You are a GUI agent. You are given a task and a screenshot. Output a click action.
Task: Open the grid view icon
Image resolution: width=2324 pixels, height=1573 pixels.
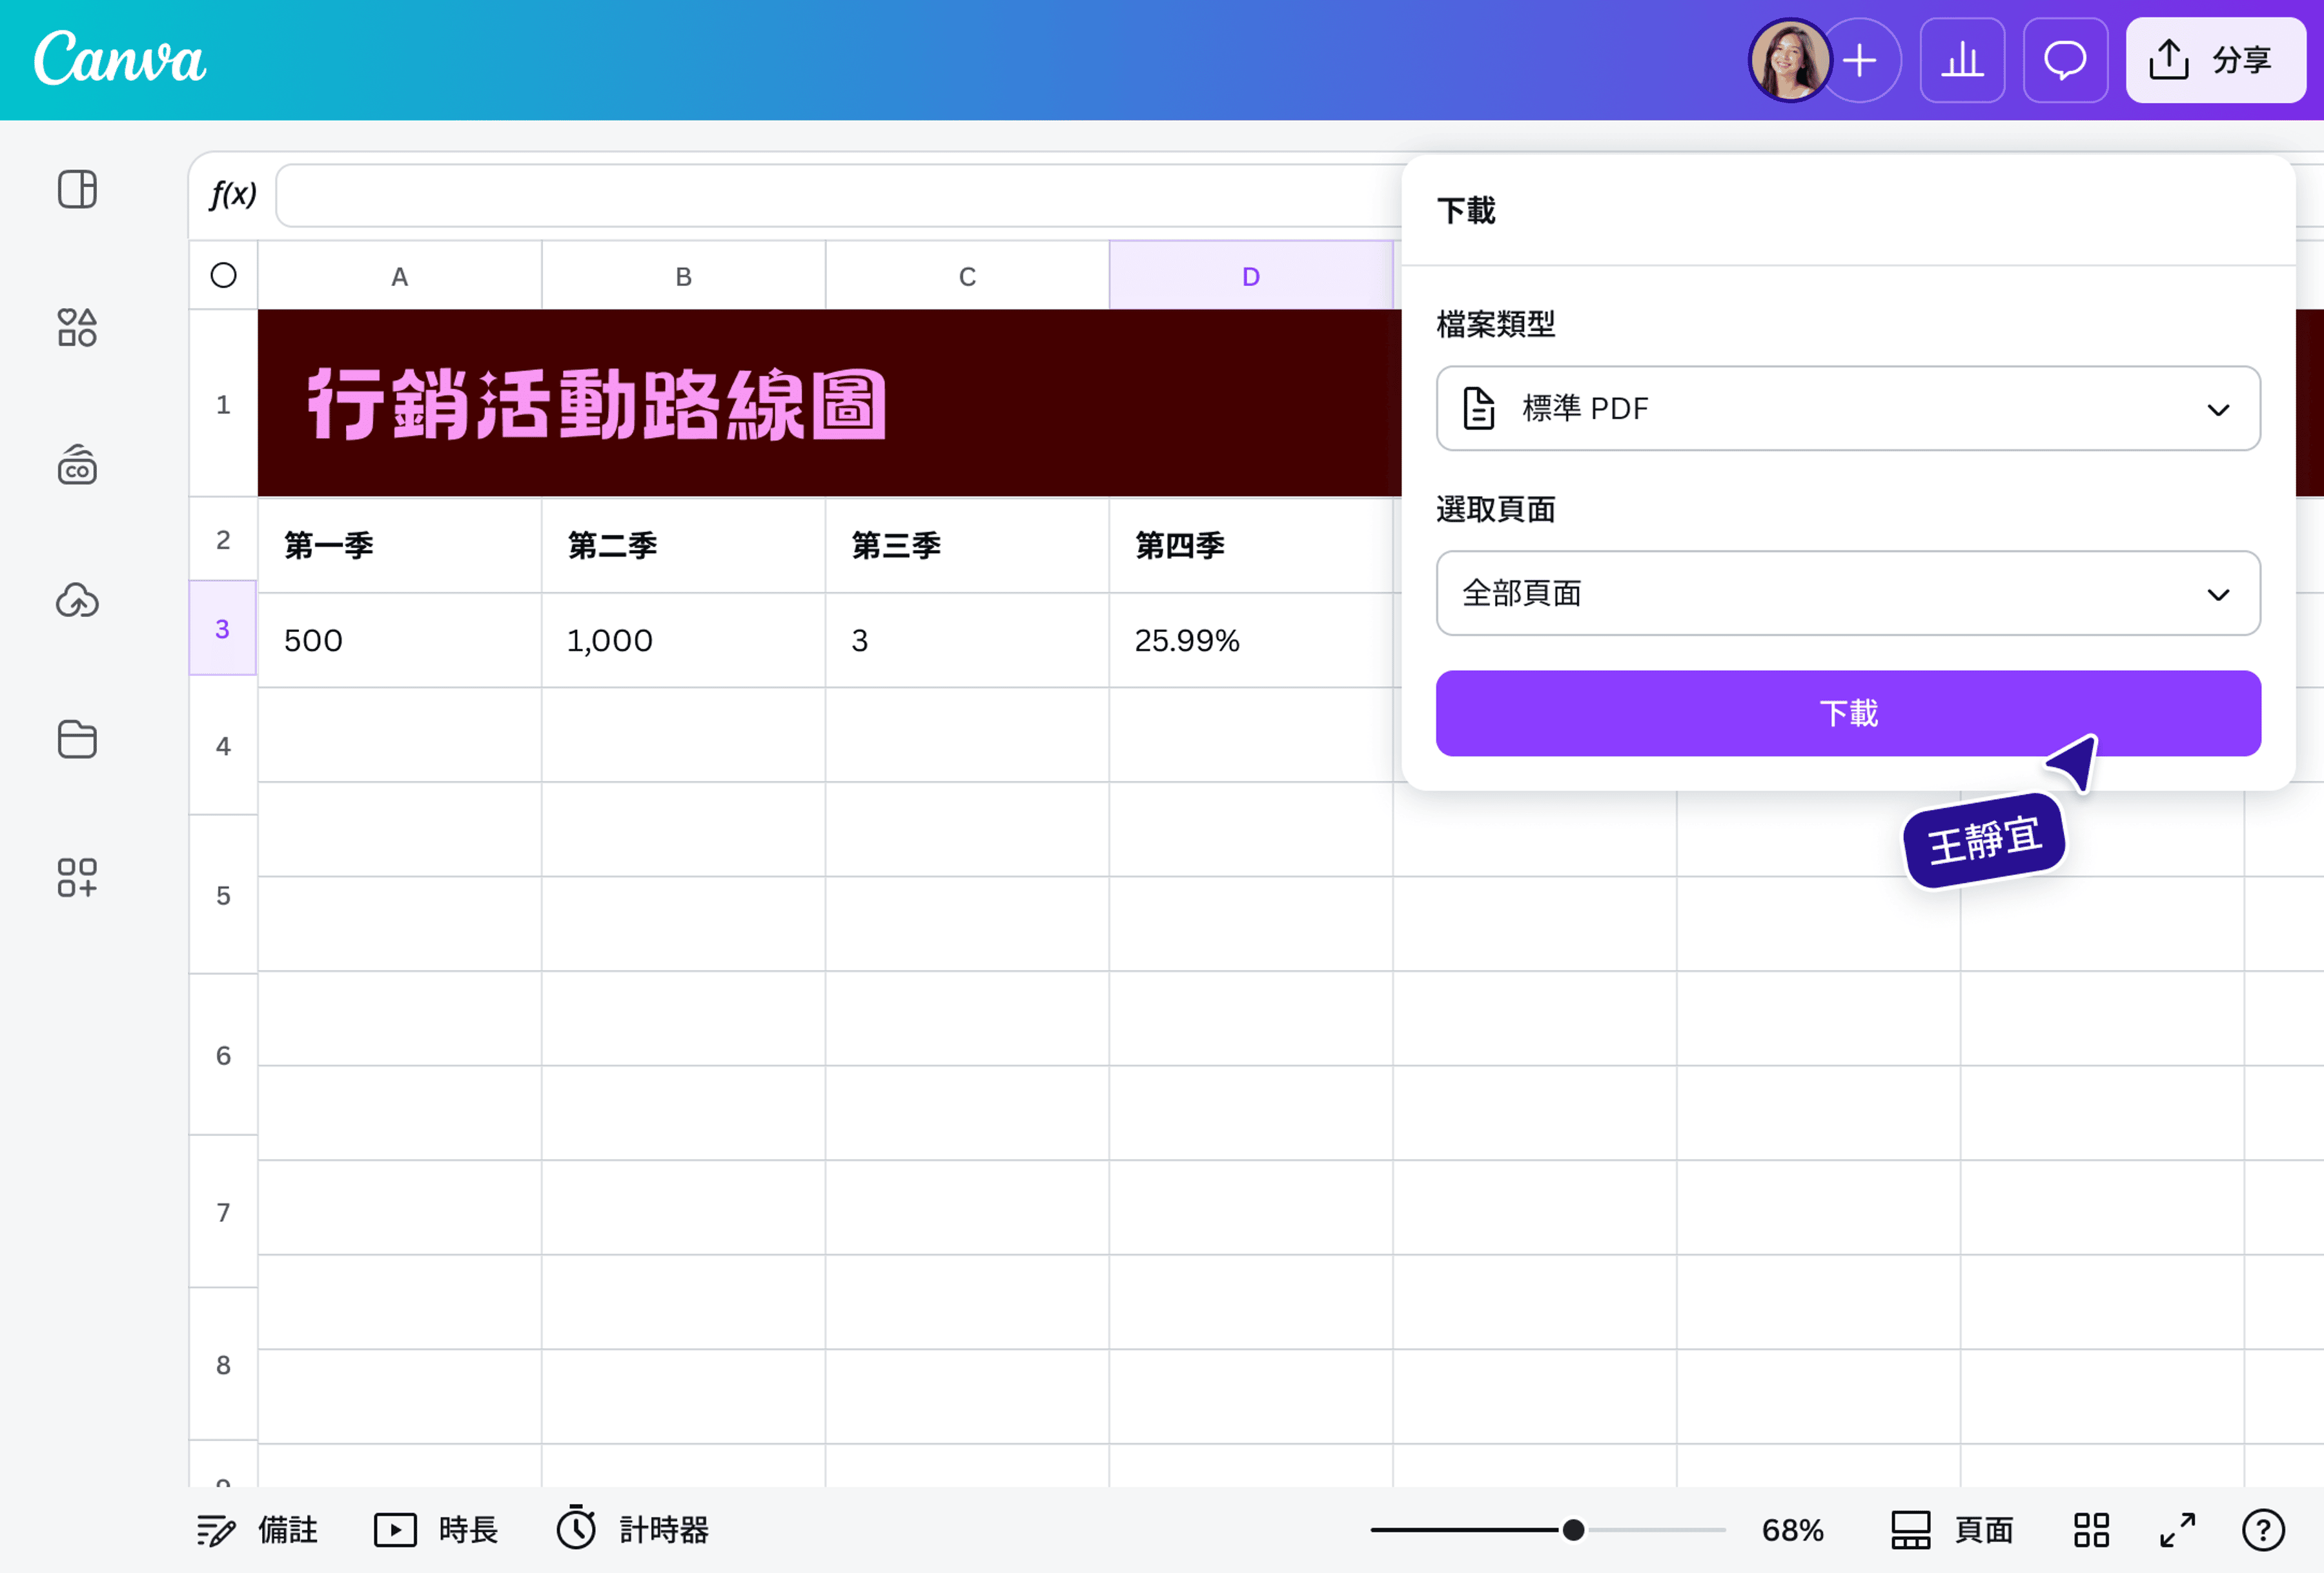[2091, 1529]
